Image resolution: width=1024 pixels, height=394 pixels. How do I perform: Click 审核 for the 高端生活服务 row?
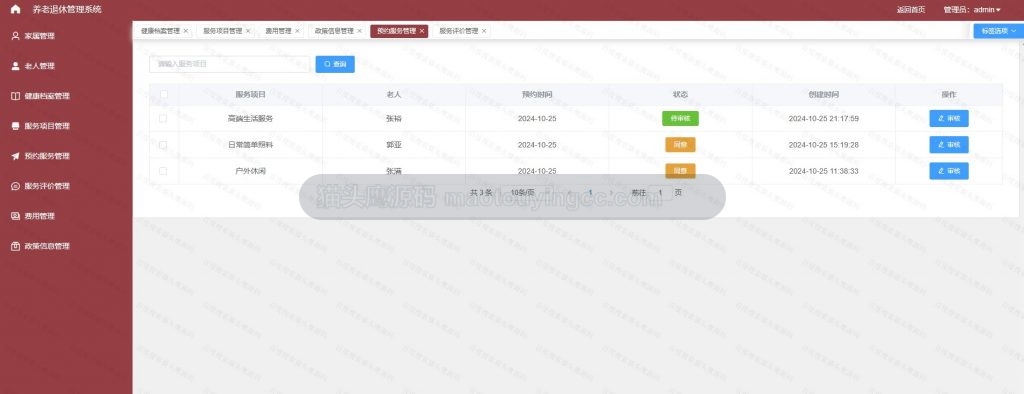(x=949, y=118)
